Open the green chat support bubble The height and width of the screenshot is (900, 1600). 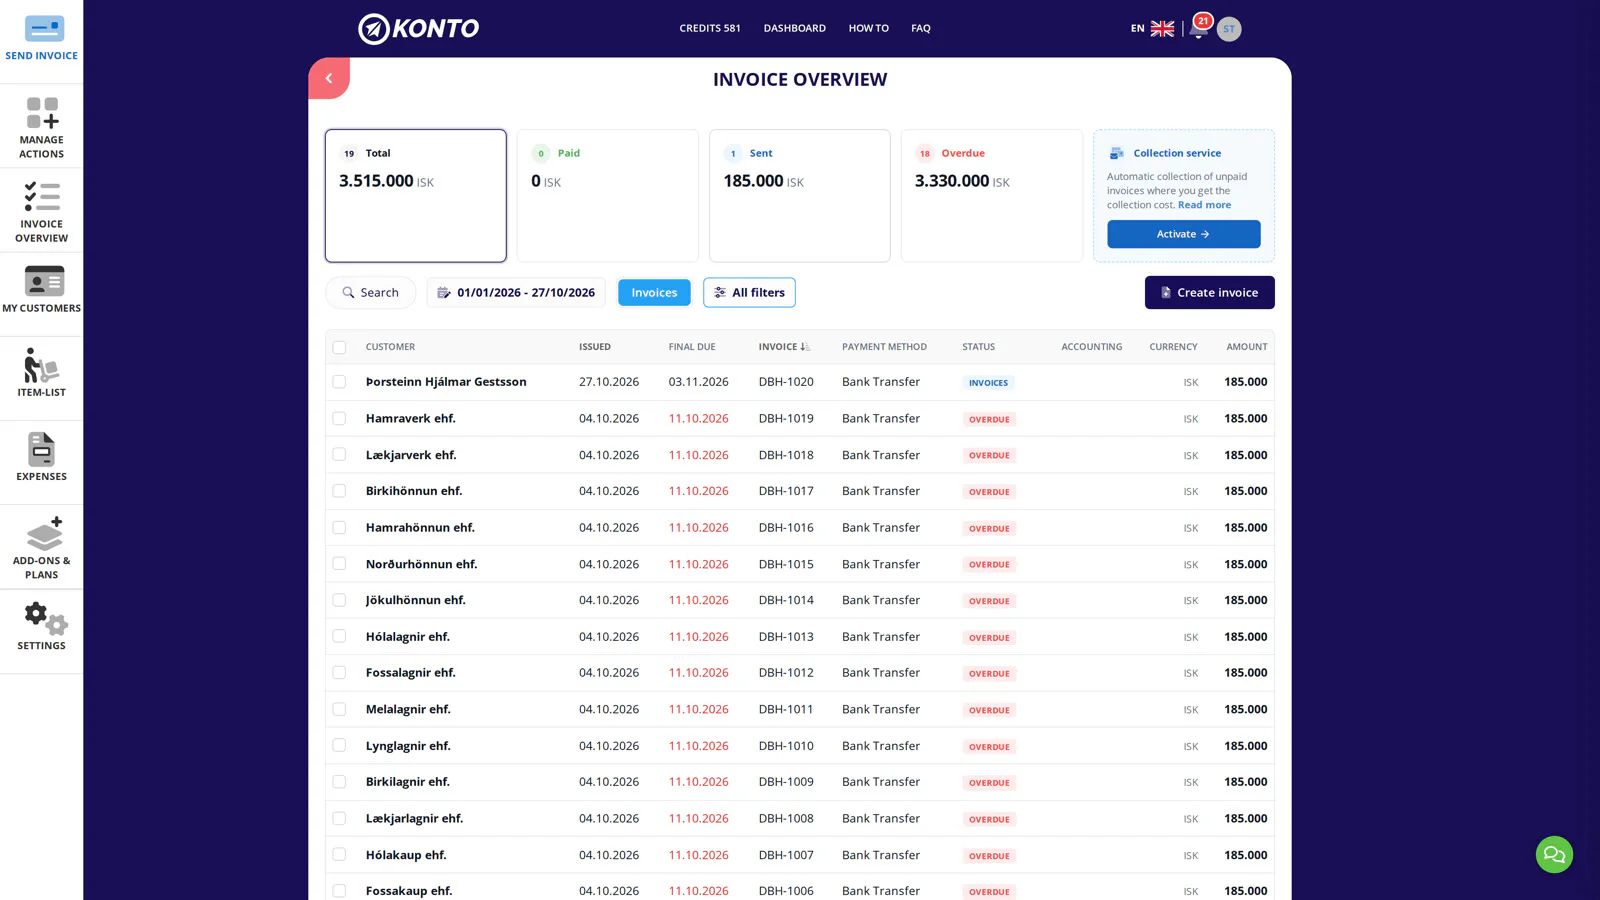pyautogui.click(x=1554, y=854)
